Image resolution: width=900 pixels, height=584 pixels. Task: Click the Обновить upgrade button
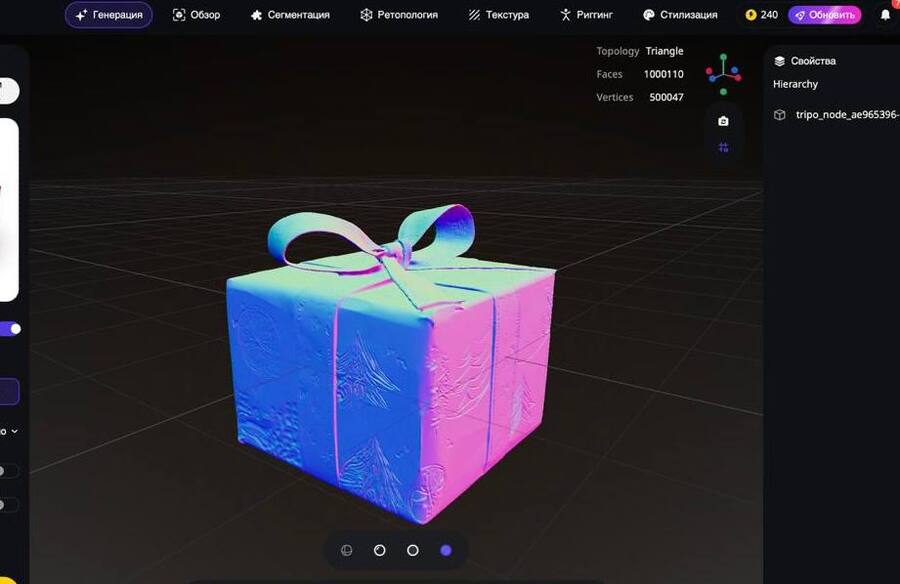[x=825, y=15]
